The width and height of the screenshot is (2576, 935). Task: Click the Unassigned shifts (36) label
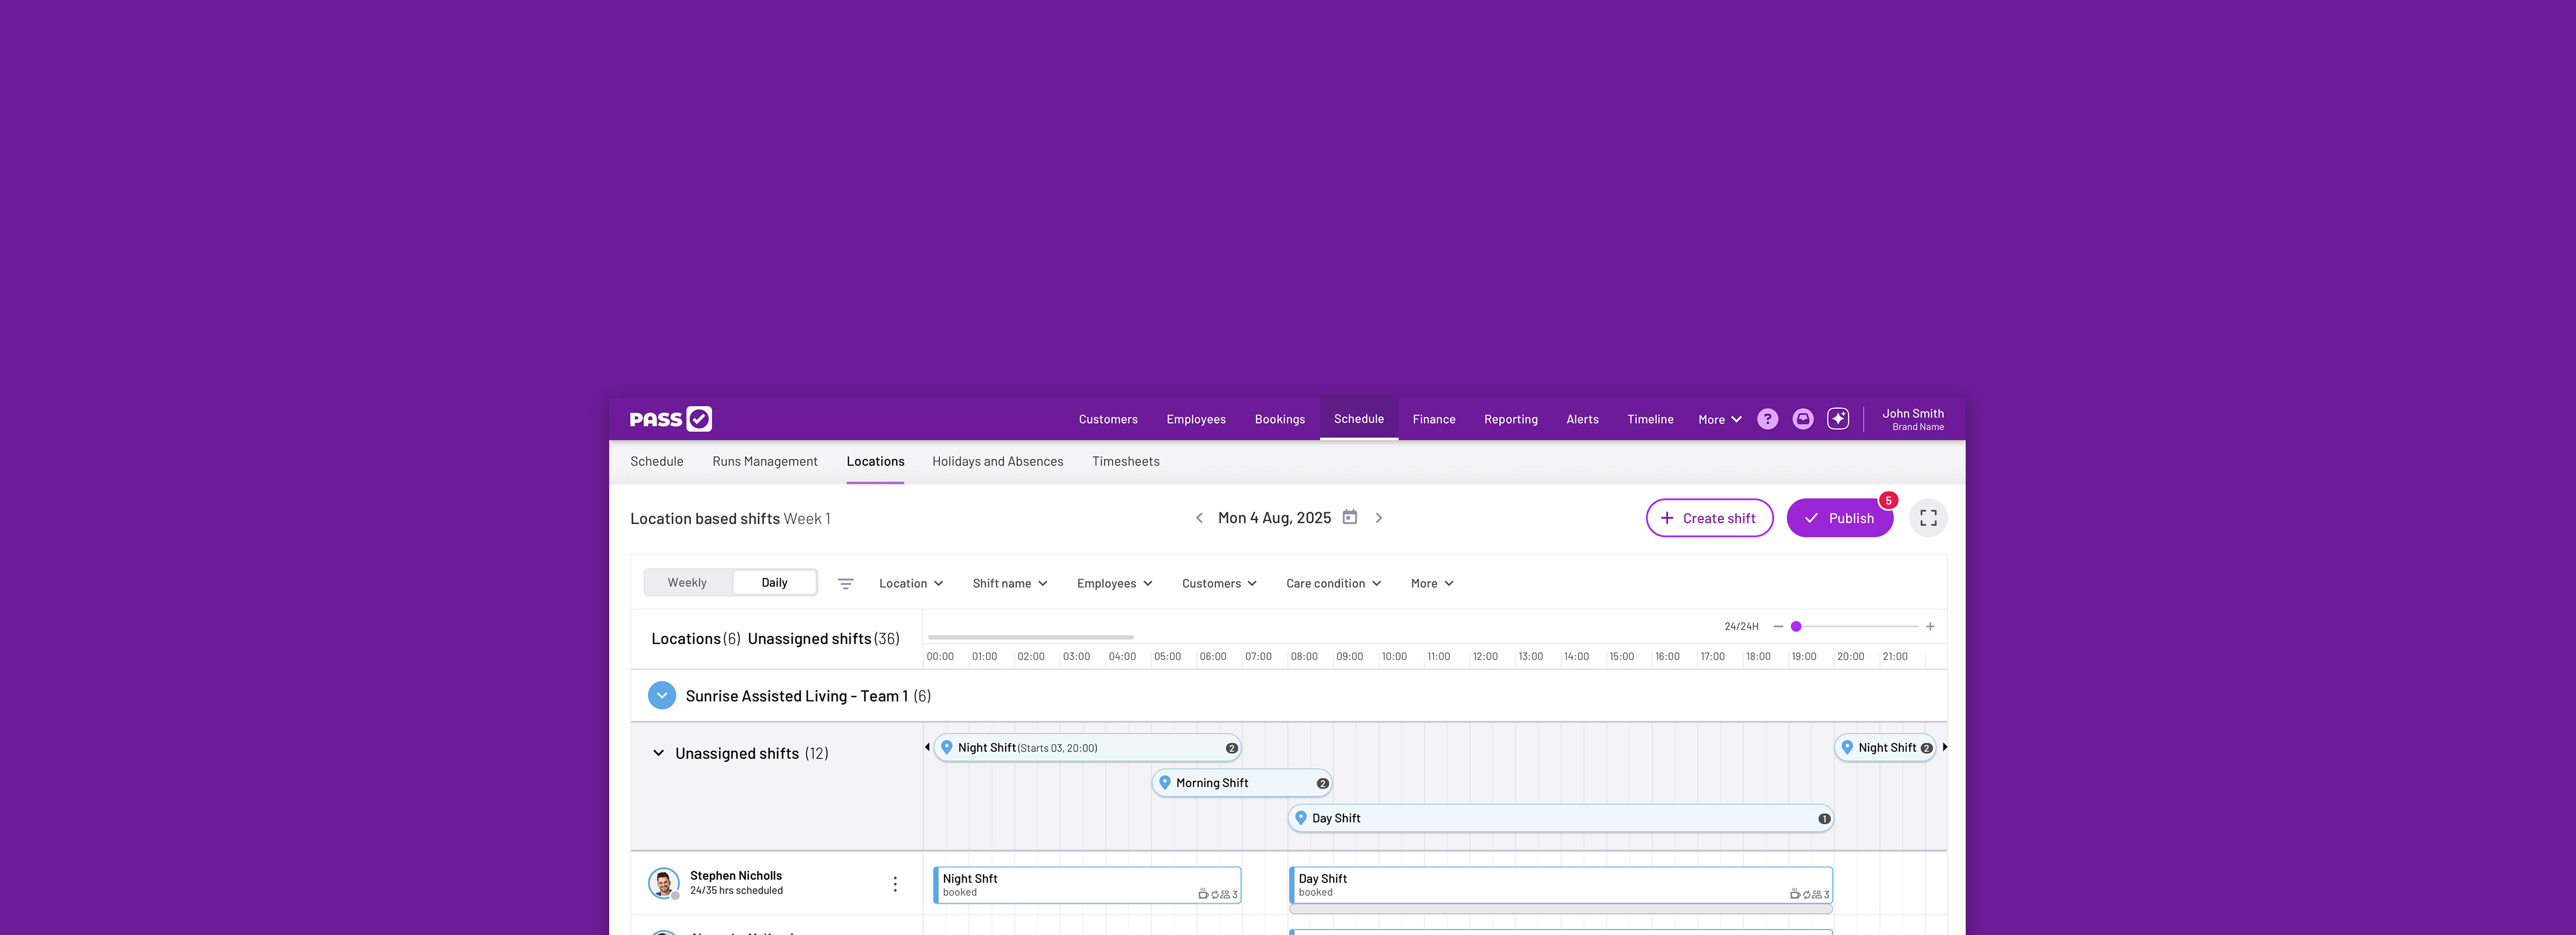[x=823, y=639]
